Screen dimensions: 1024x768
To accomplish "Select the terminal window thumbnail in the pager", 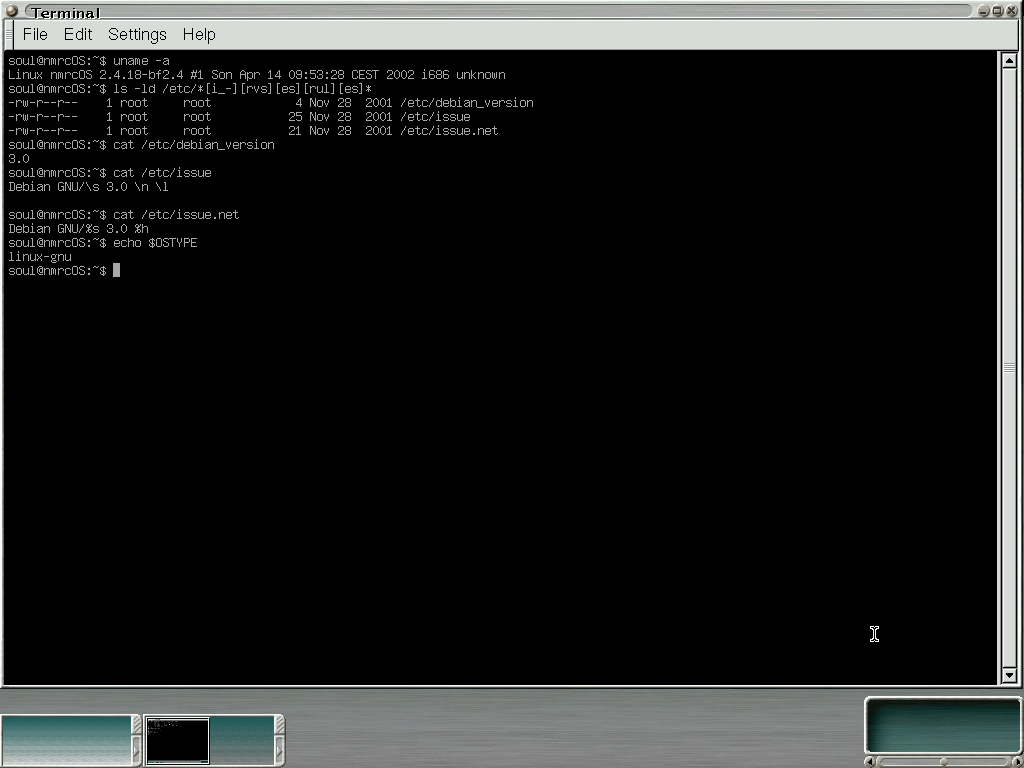I will coord(178,741).
